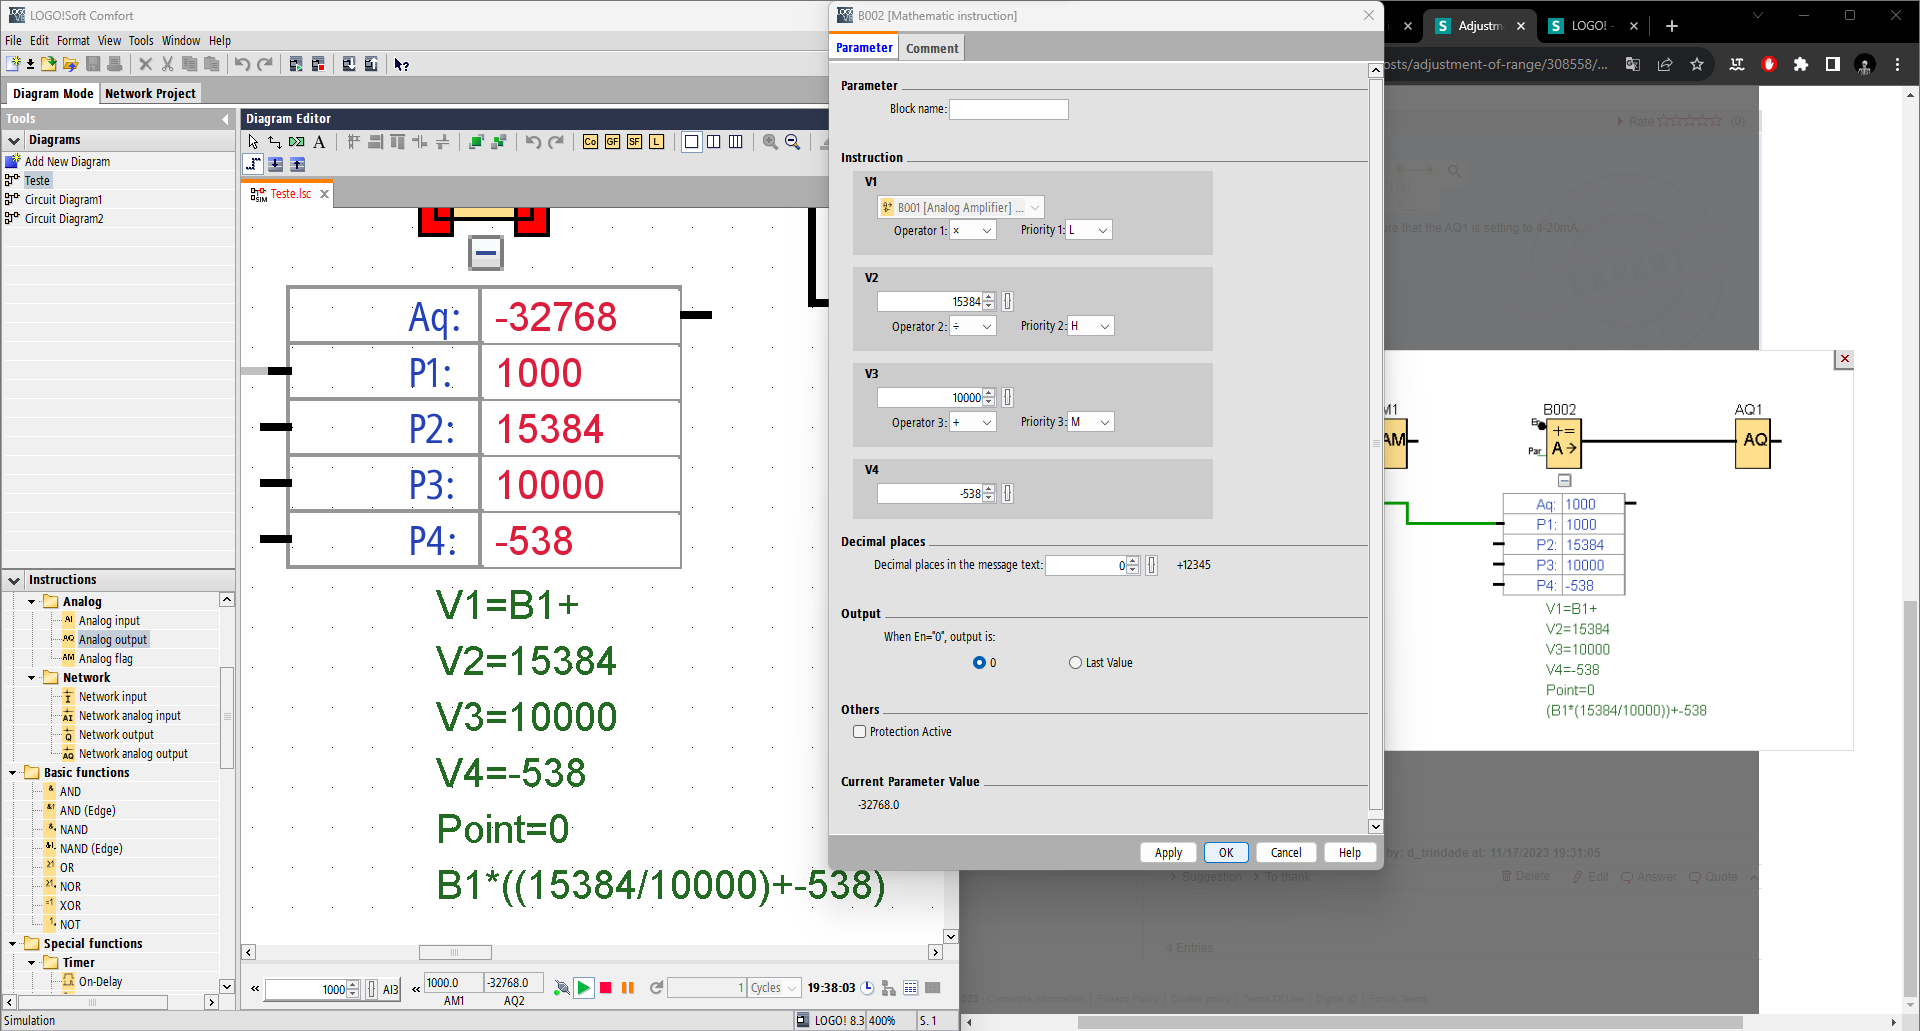Image resolution: width=1920 pixels, height=1031 pixels.
Task: Click the Help button in dialog
Action: pos(1350,853)
